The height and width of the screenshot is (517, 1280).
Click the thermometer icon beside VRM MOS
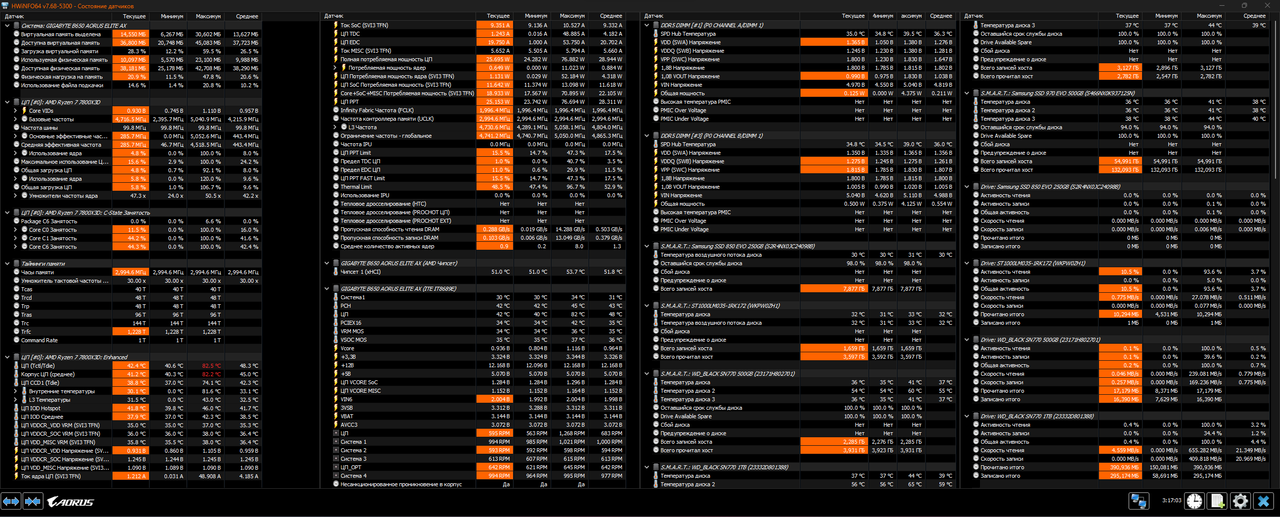[334, 331]
